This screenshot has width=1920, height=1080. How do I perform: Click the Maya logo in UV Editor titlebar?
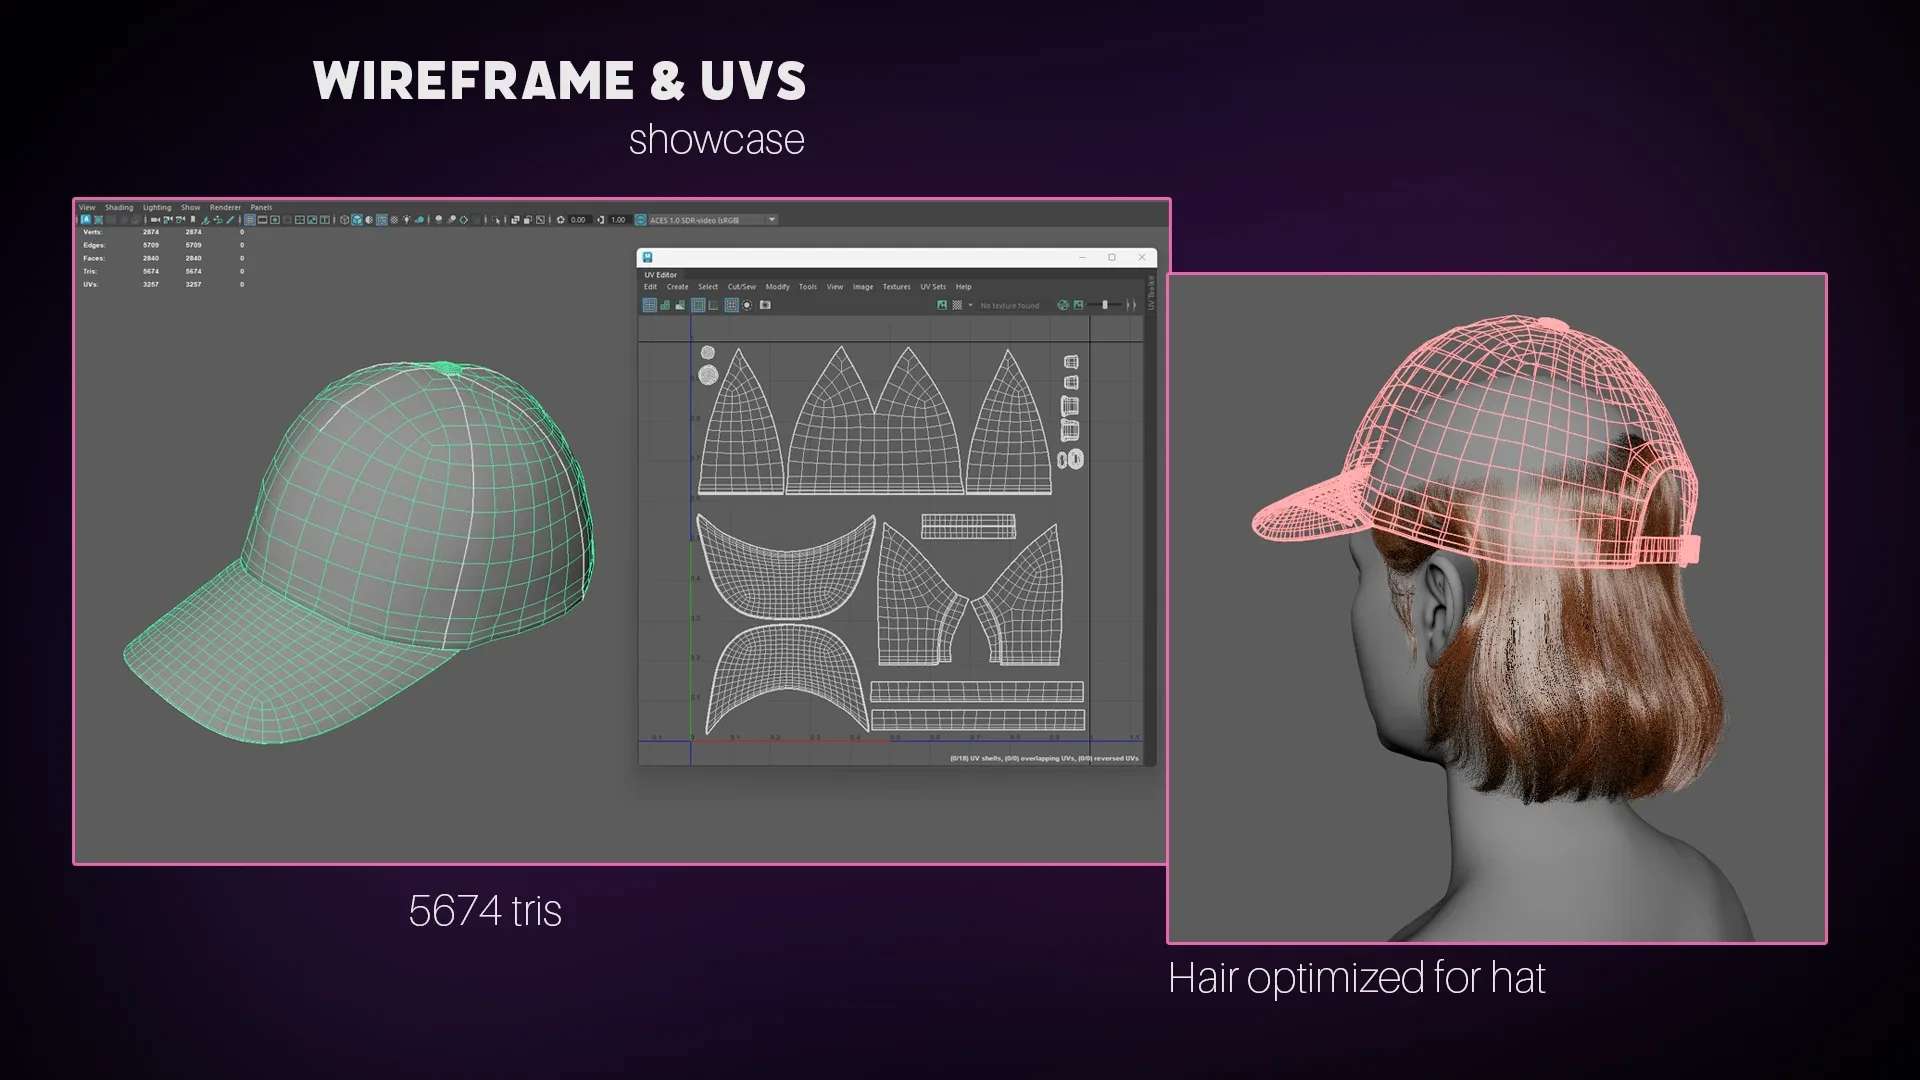[x=648, y=257]
